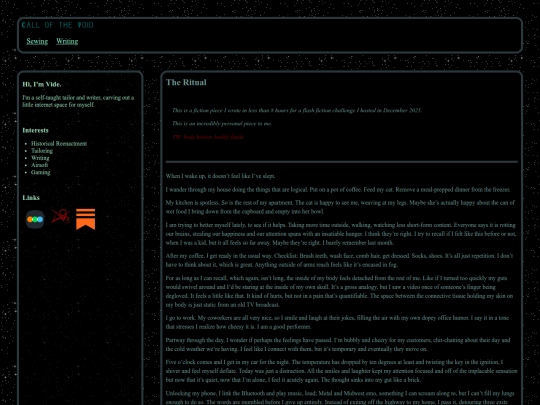Click the italic flash fiction challenge note

tap(297, 111)
